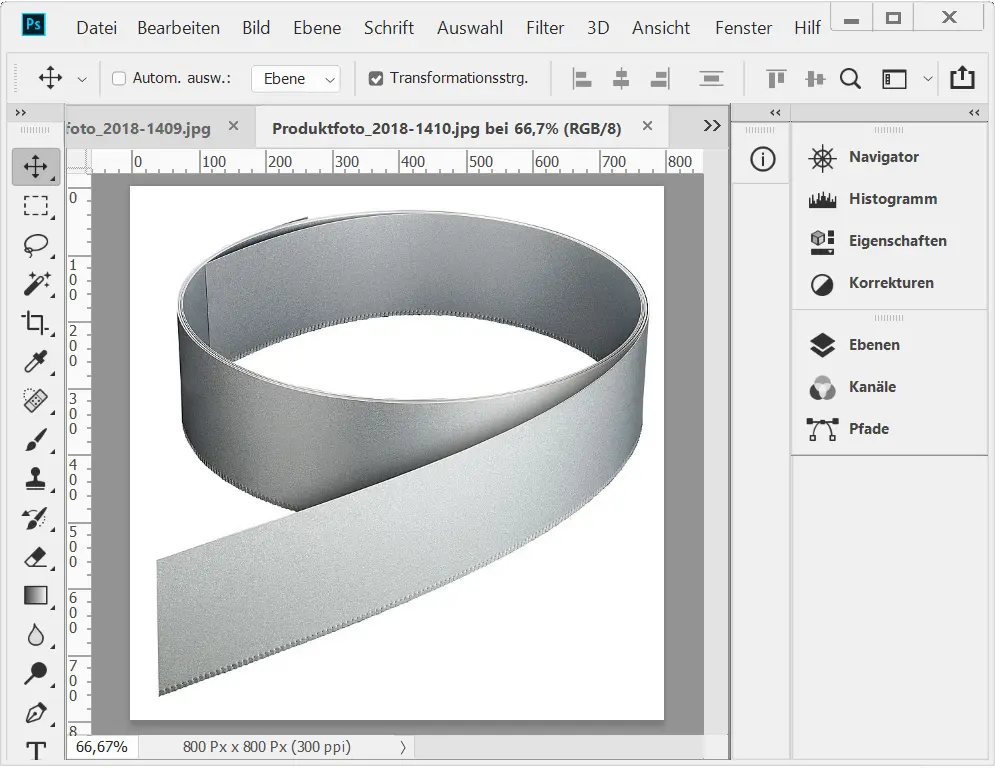Screen dimensions: 995x768
Task: Disable the Transformationsstrg. checkbox
Action: pyautogui.click(x=376, y=78)
